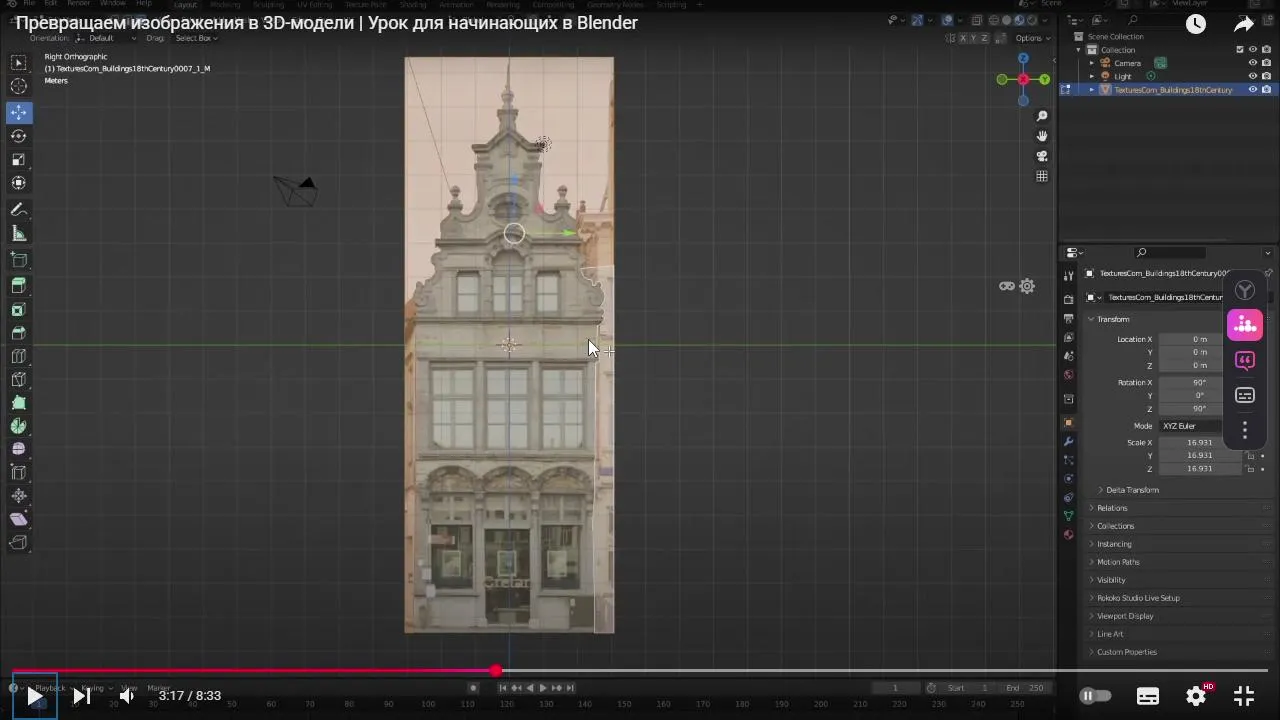Open the XYZ Euler rotation mode dropdown
Image resolution: width=1280 pixels, height=720 pixels.
(1192, 426)
